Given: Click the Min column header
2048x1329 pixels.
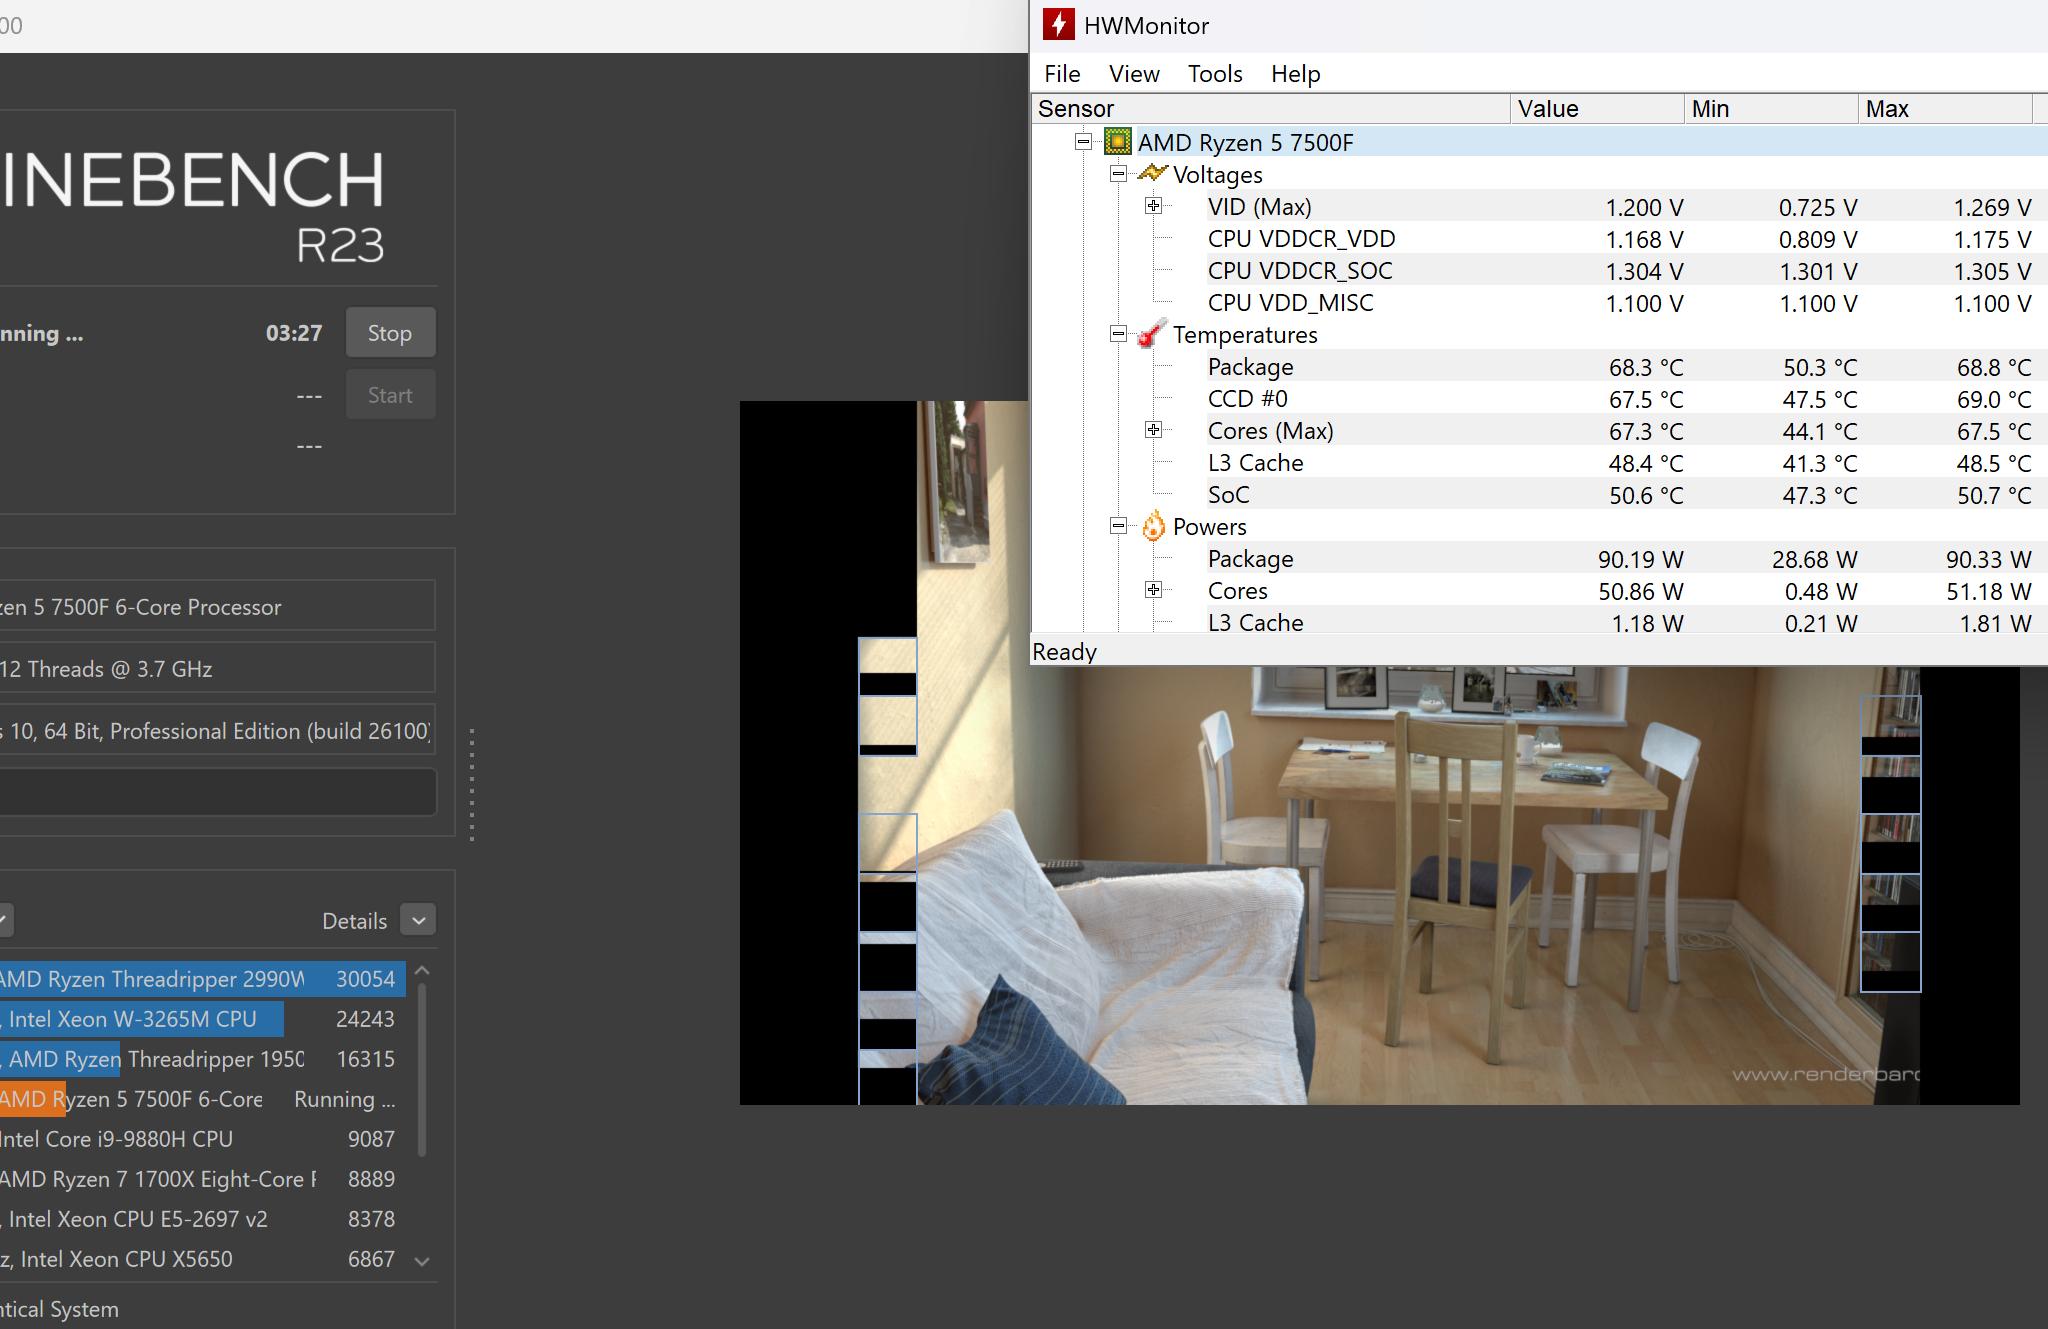Looking at the screenshot, I should click(1771, 109).
